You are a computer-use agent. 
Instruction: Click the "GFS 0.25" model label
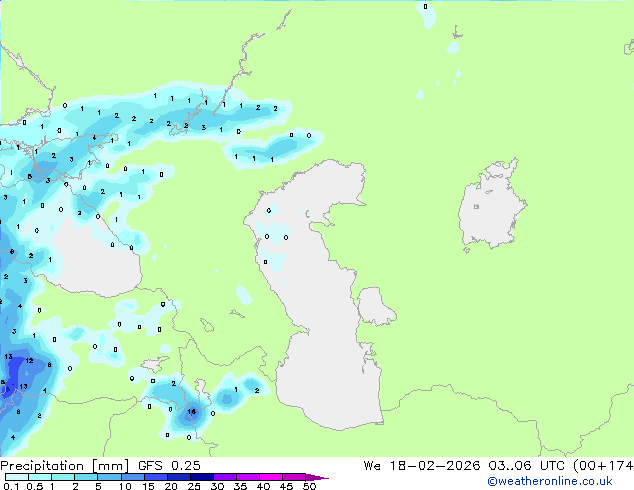click(x=169, y=466)
